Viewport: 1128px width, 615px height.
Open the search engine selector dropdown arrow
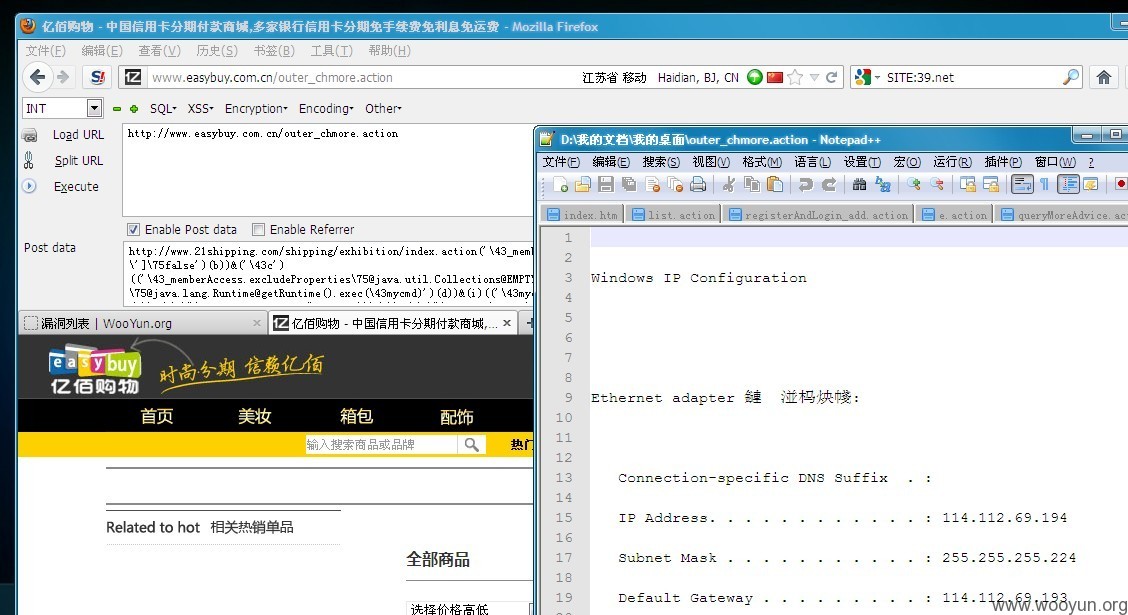point(877,78)
